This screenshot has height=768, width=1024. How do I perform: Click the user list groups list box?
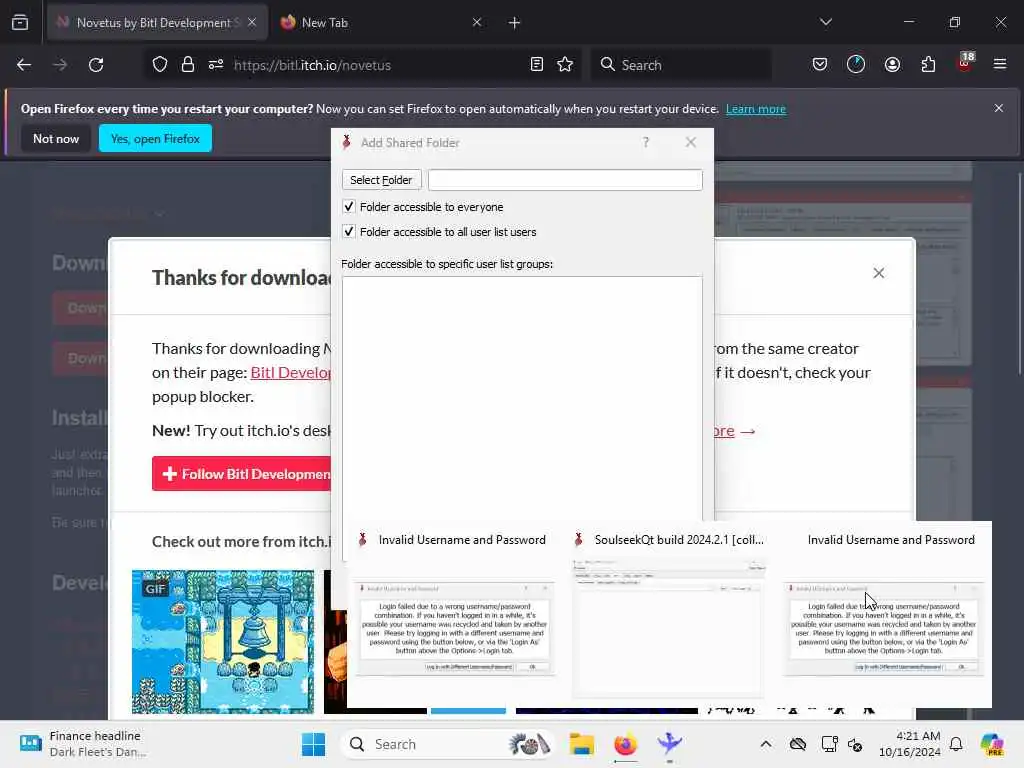coord(522,398)
